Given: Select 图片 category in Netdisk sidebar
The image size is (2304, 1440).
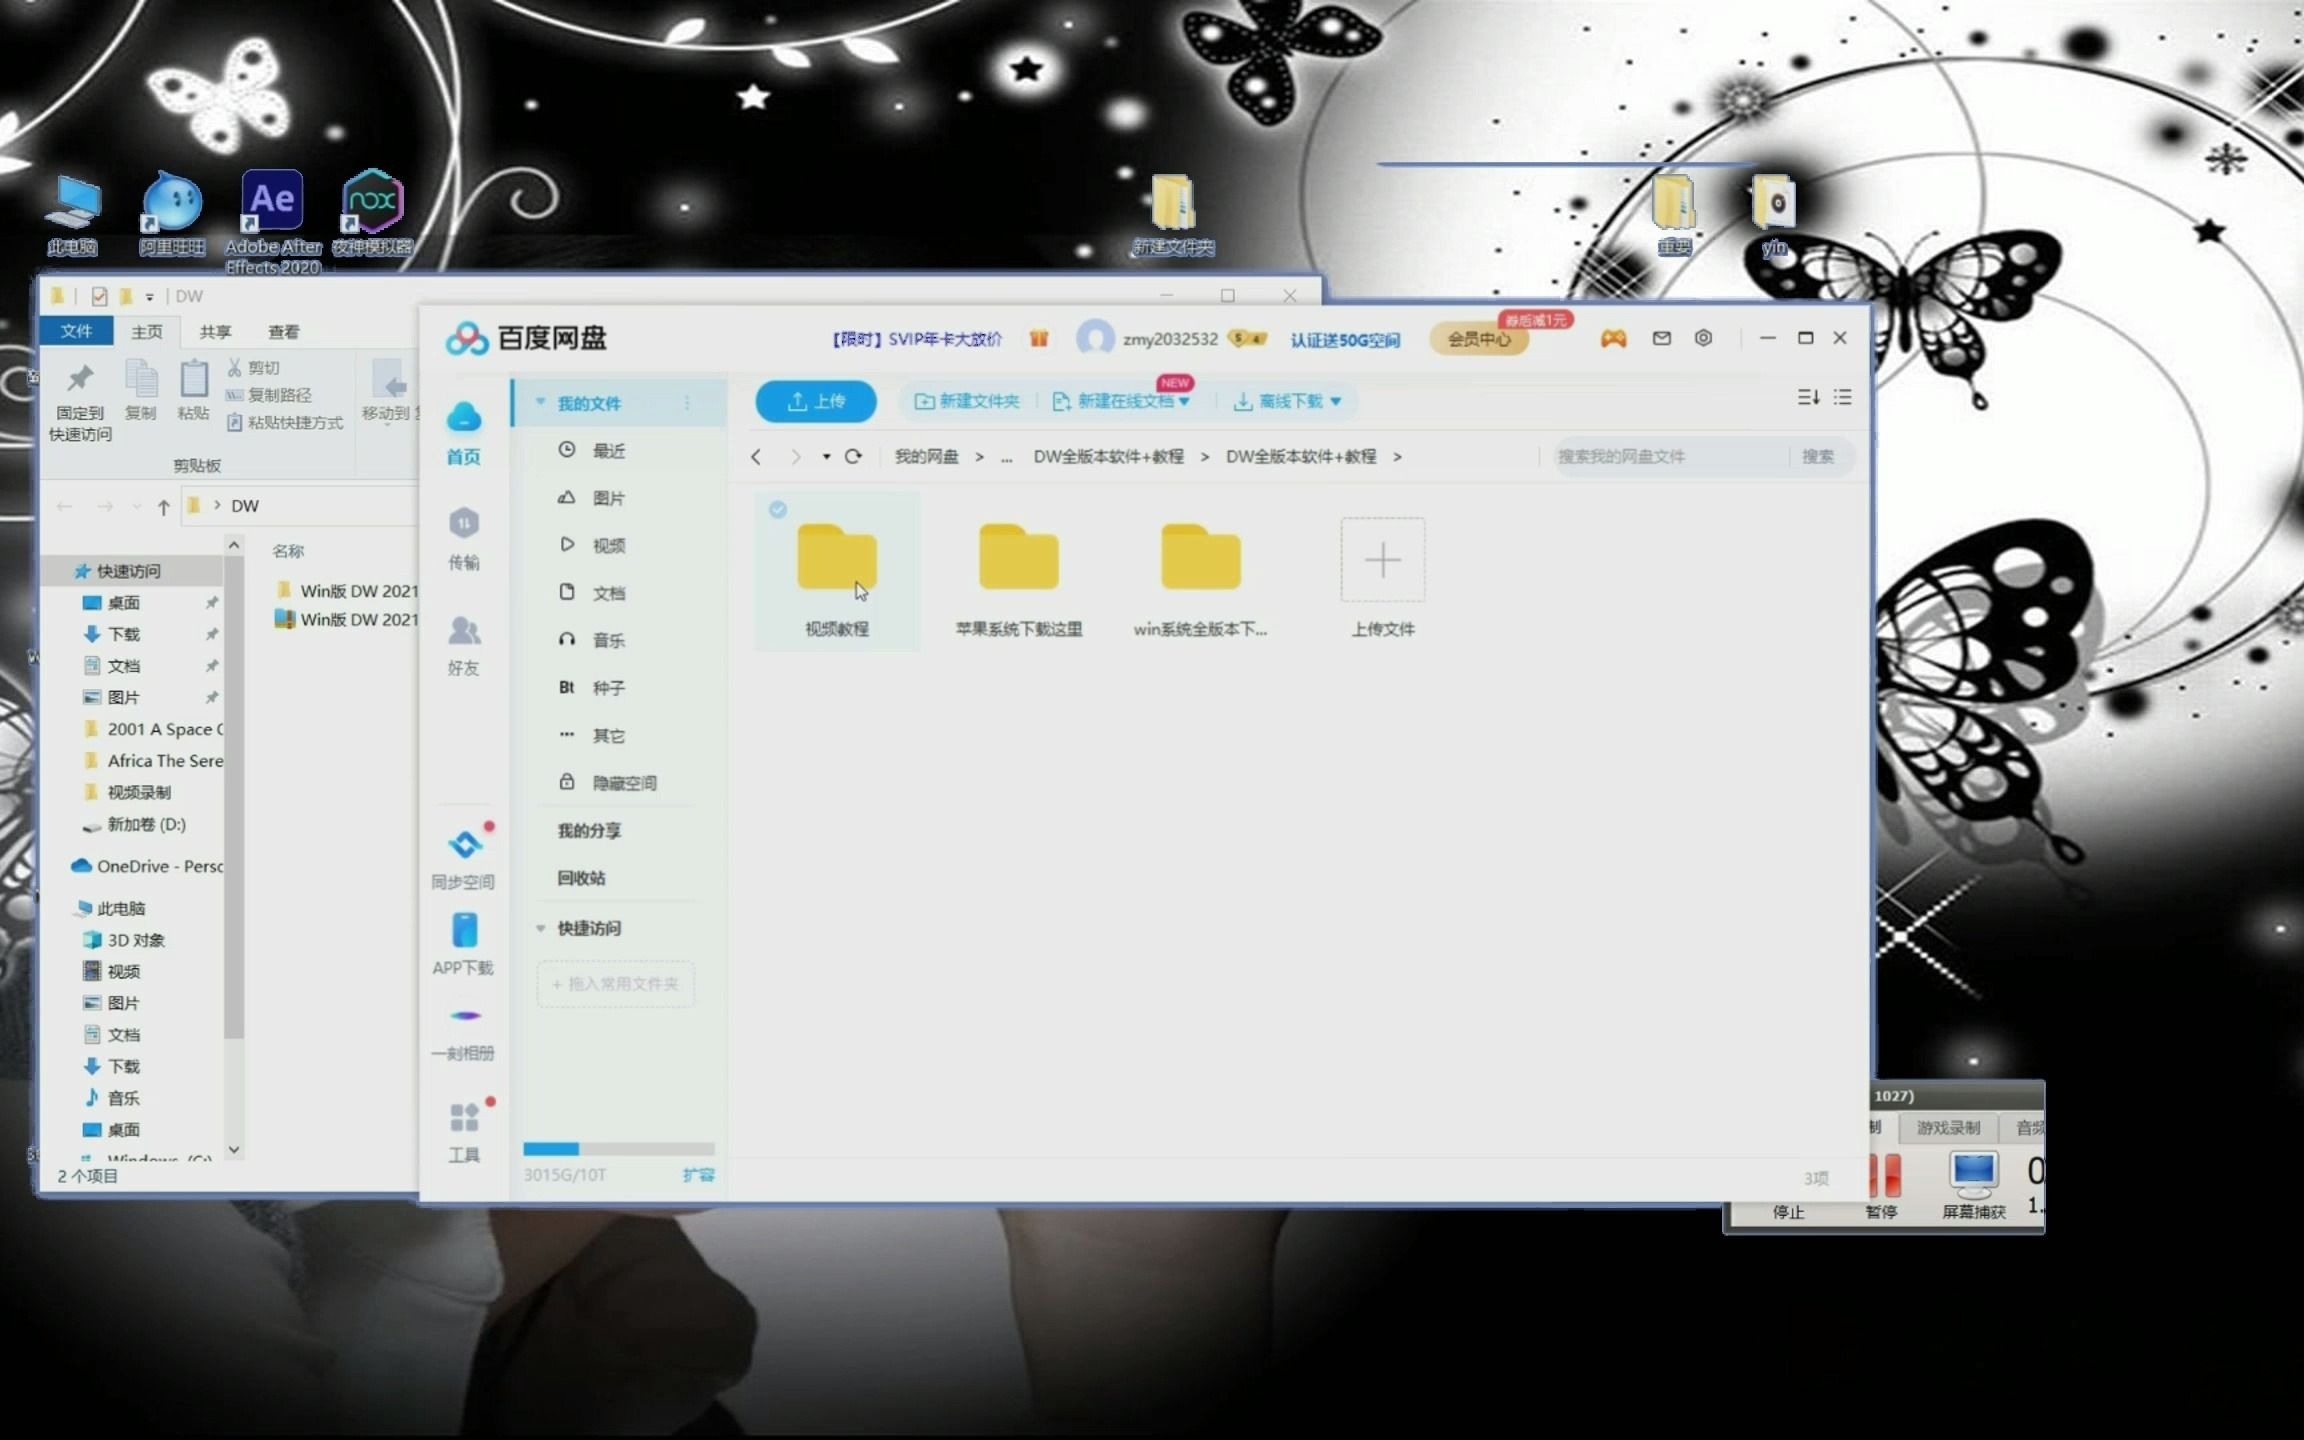Looking at the screenshot, I should (609, 498).
